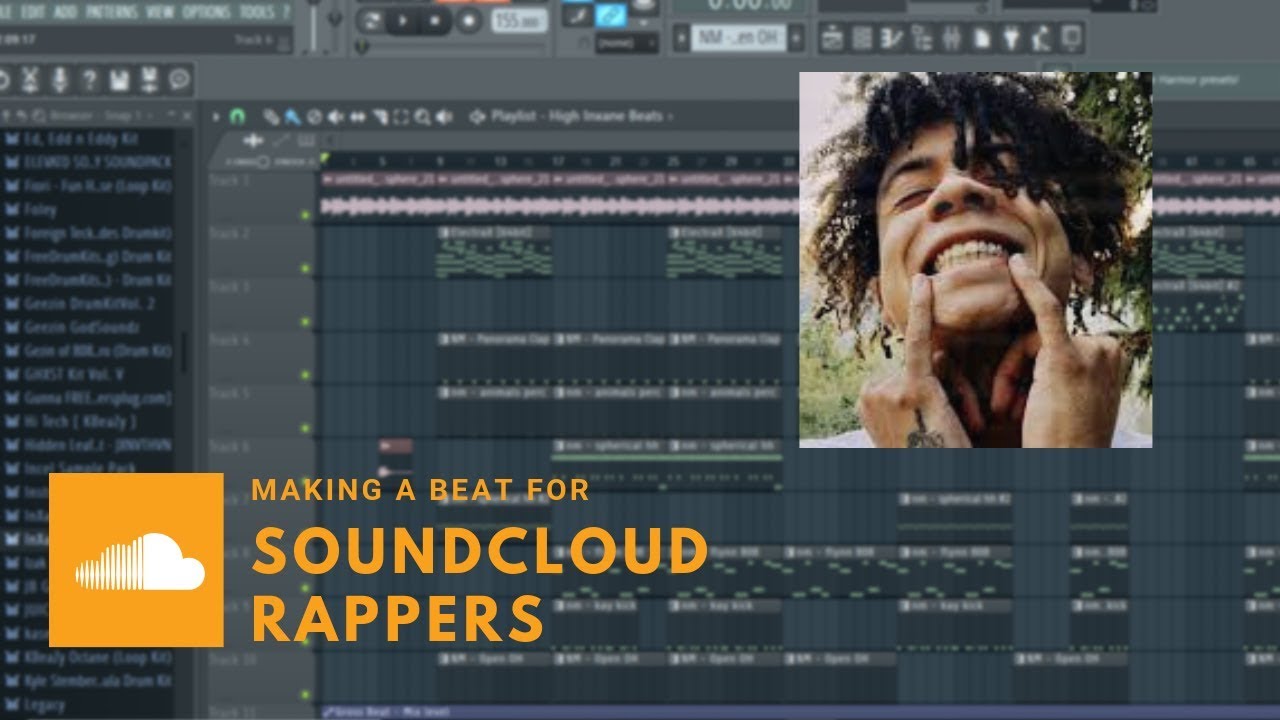Click the monitor-shaped icon at toolbar end

[x=1071, y=39]
